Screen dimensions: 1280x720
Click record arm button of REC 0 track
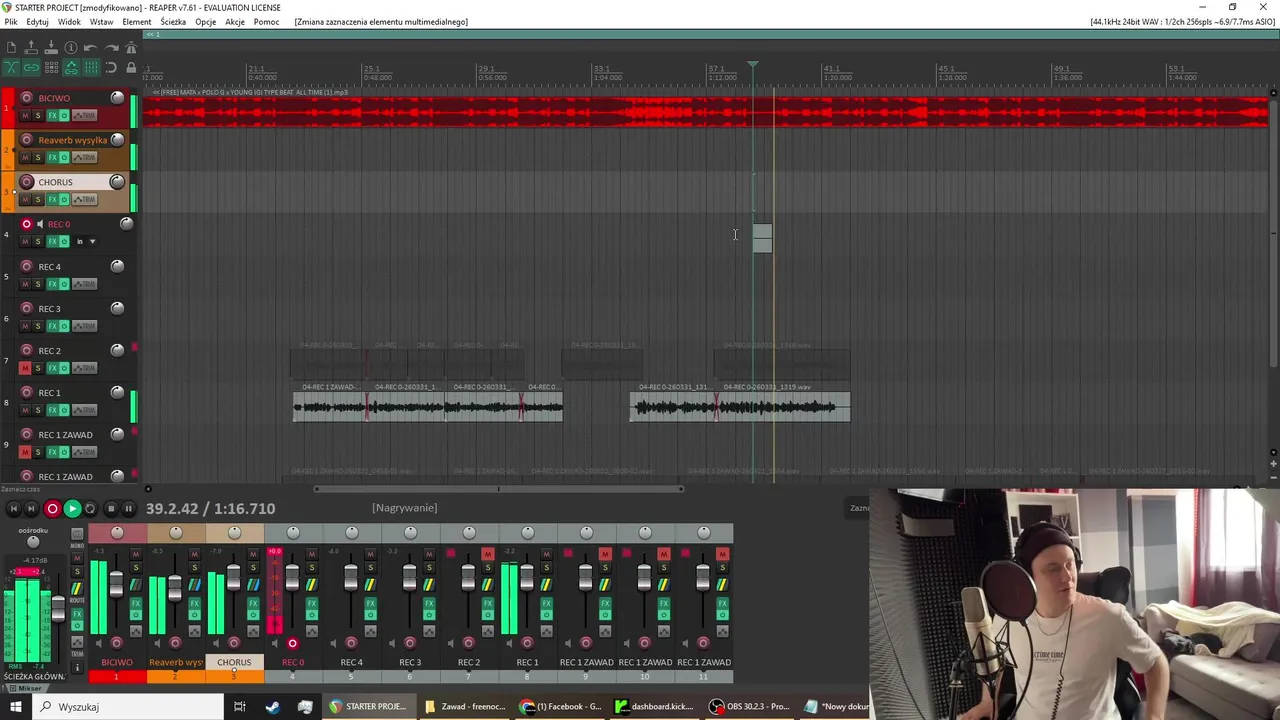pyautogui.click(x=27, y=224)
